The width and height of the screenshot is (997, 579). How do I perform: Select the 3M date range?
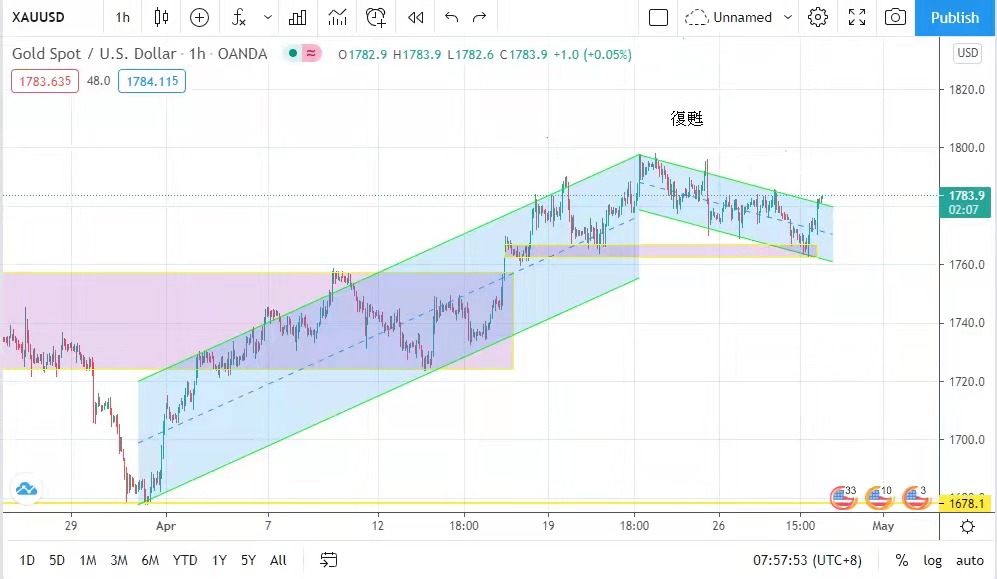[x=118, y=560]
